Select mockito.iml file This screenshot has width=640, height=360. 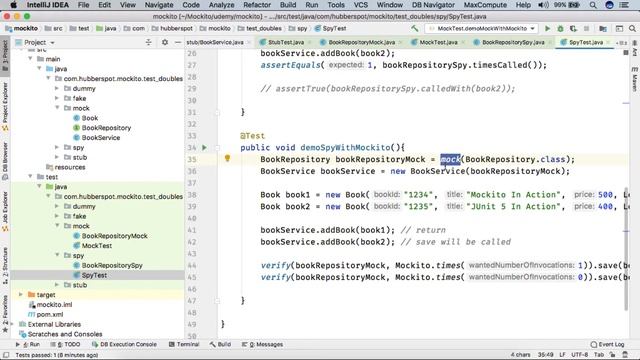54,304
